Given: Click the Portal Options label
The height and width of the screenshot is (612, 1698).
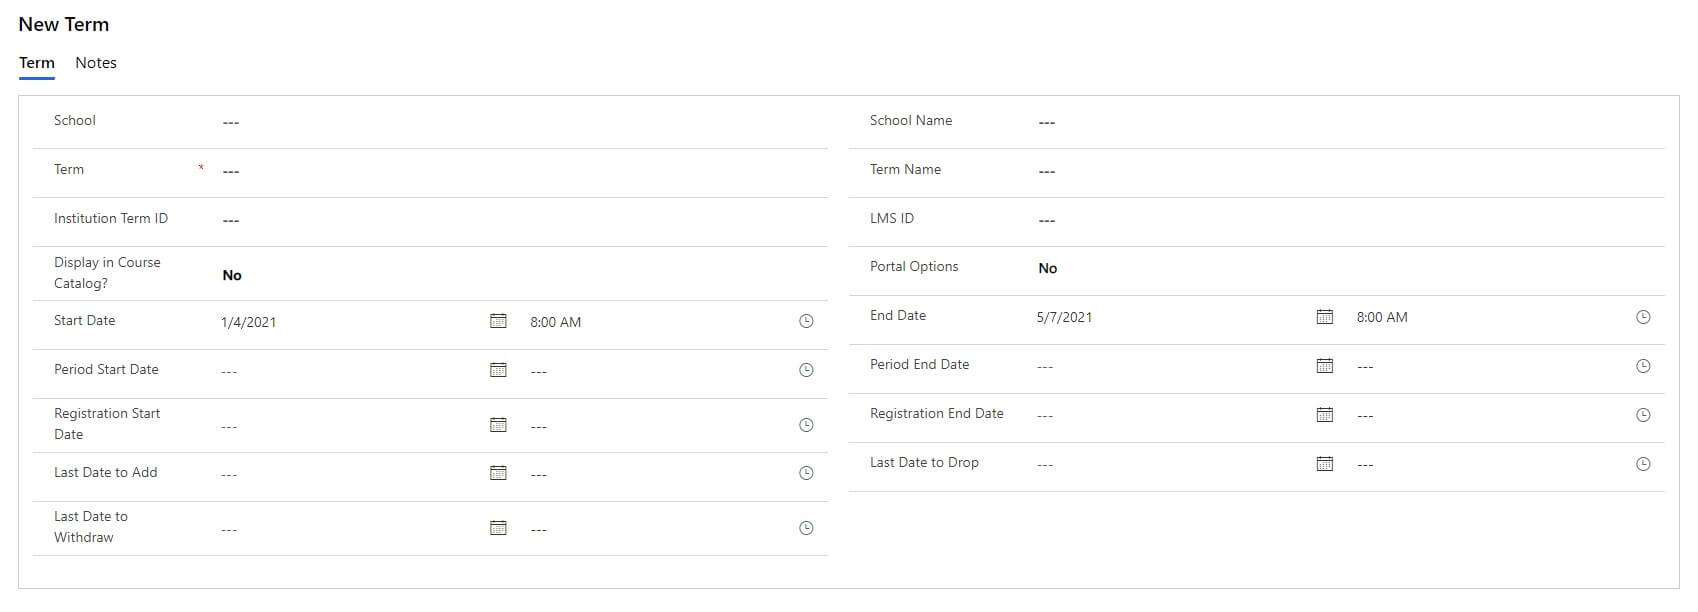Looking at the screenshot, I should coord(914,266).
